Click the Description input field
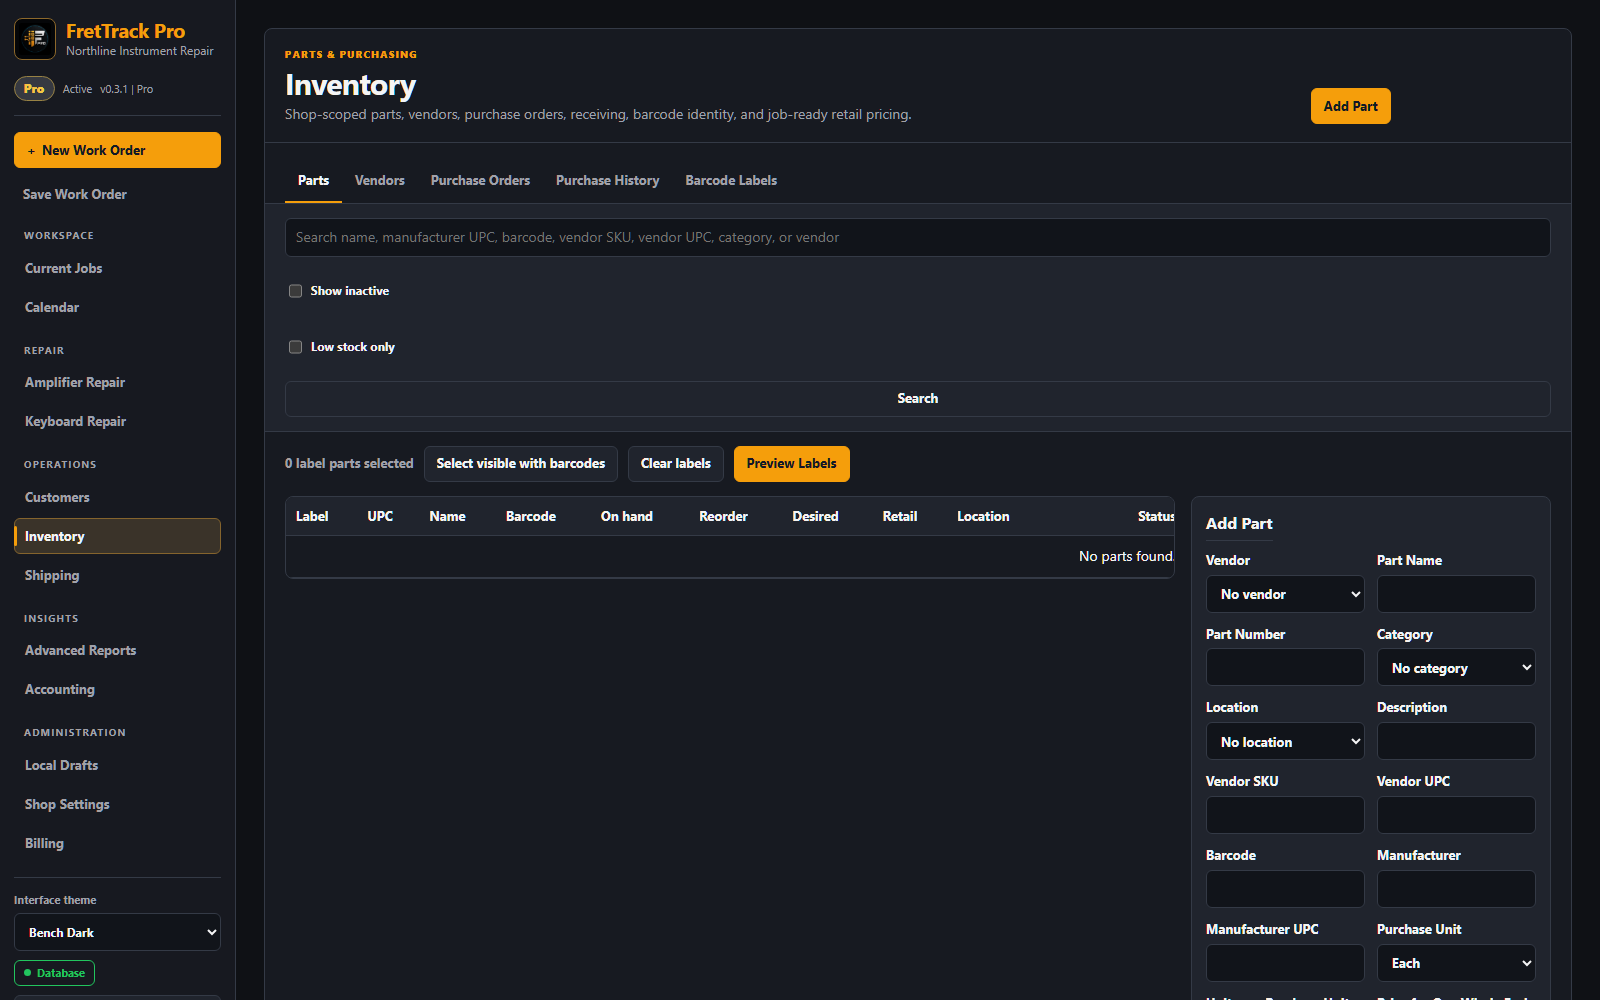Screen dimensions: 1600x1000 (x=1456, y=742)
